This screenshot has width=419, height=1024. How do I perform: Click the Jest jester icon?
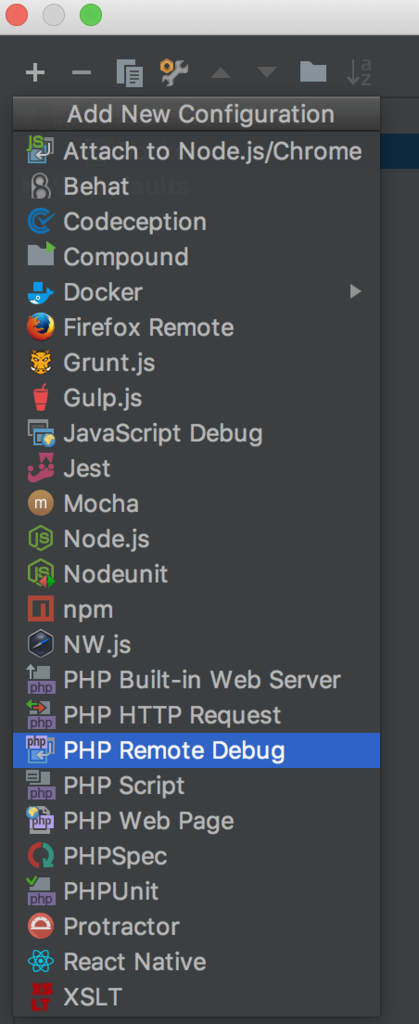pos(40,468)
